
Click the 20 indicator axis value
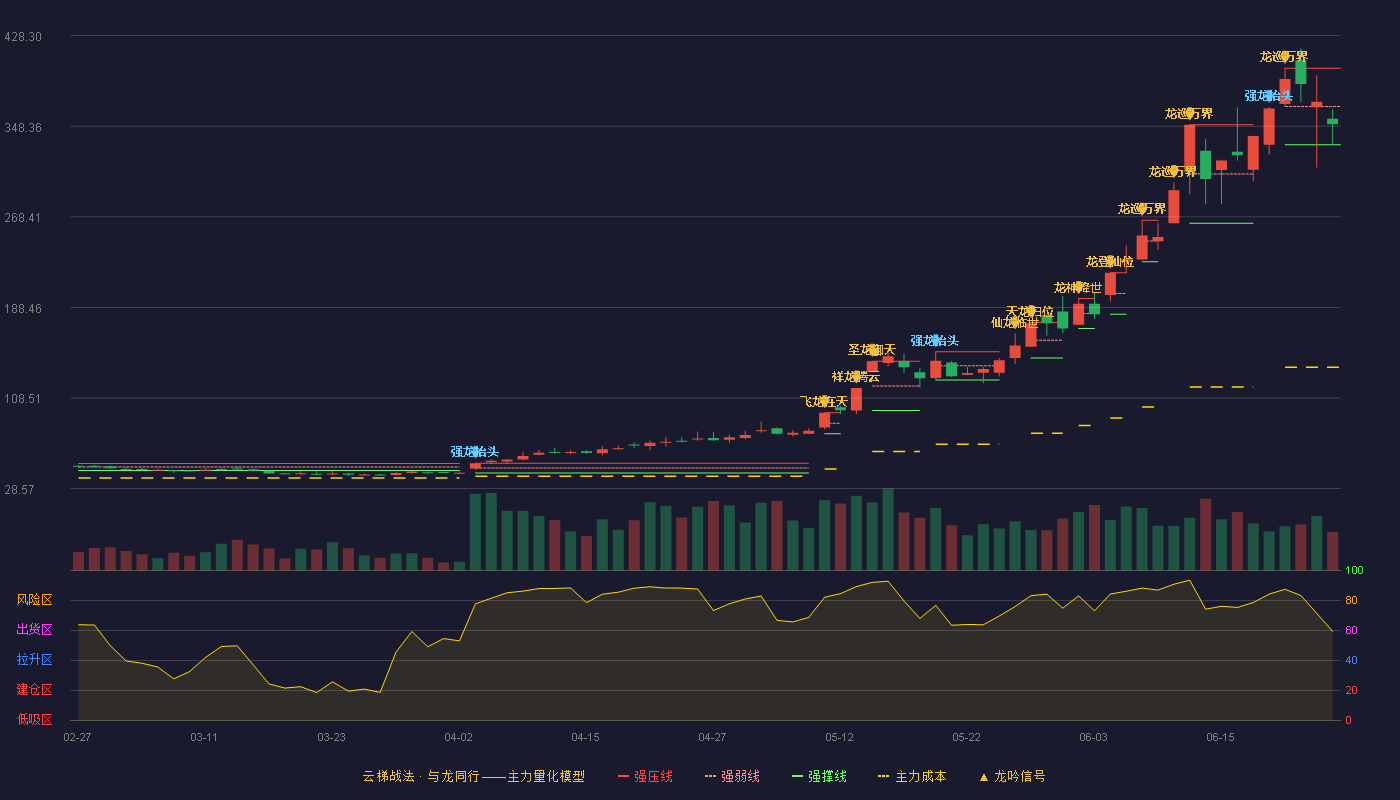1350,690
